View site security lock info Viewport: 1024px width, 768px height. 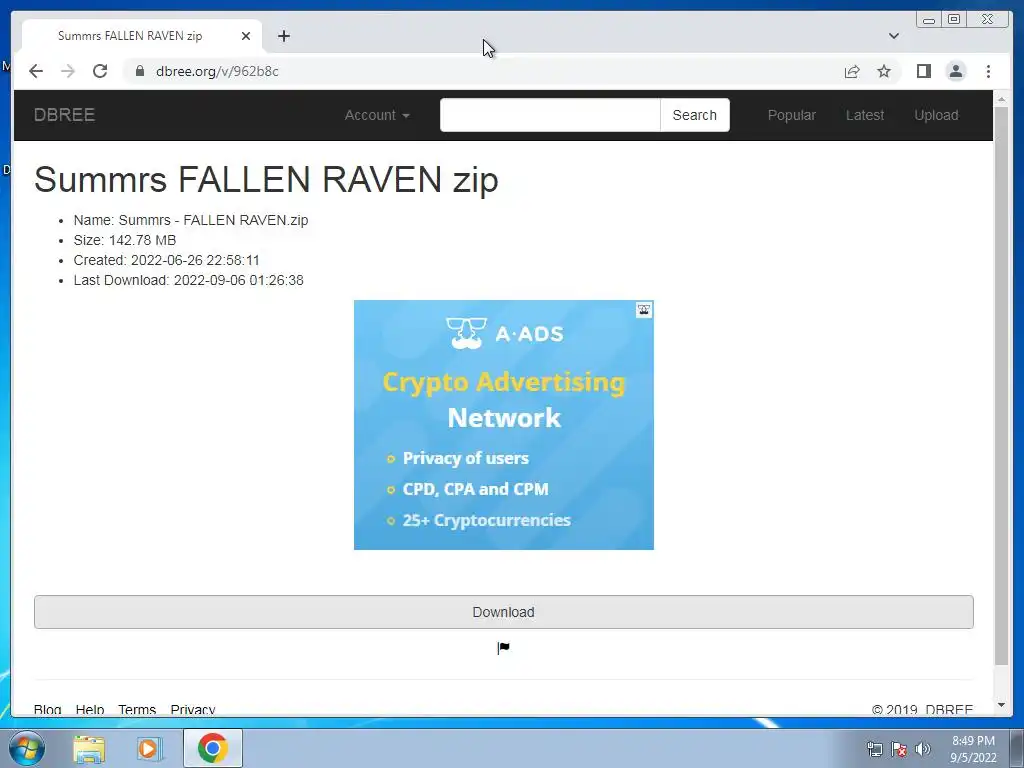point(140,71)
